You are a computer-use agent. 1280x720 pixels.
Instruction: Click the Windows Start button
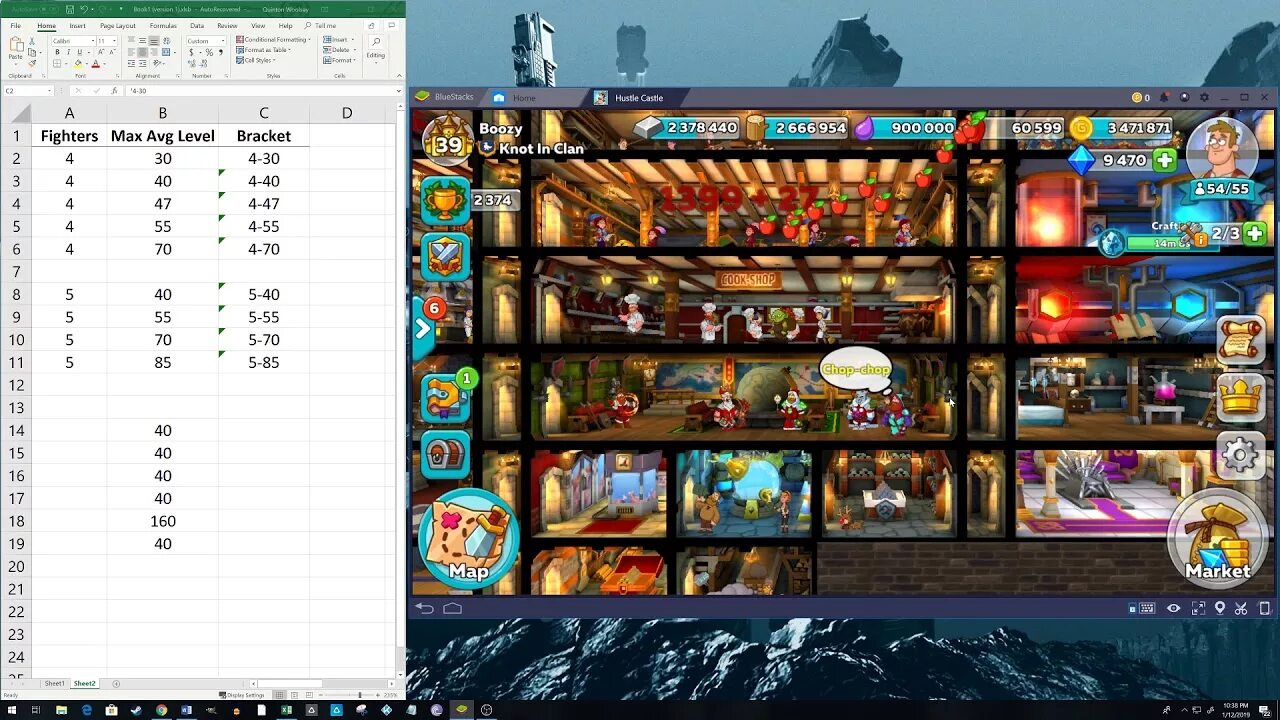tap(12, 710)
